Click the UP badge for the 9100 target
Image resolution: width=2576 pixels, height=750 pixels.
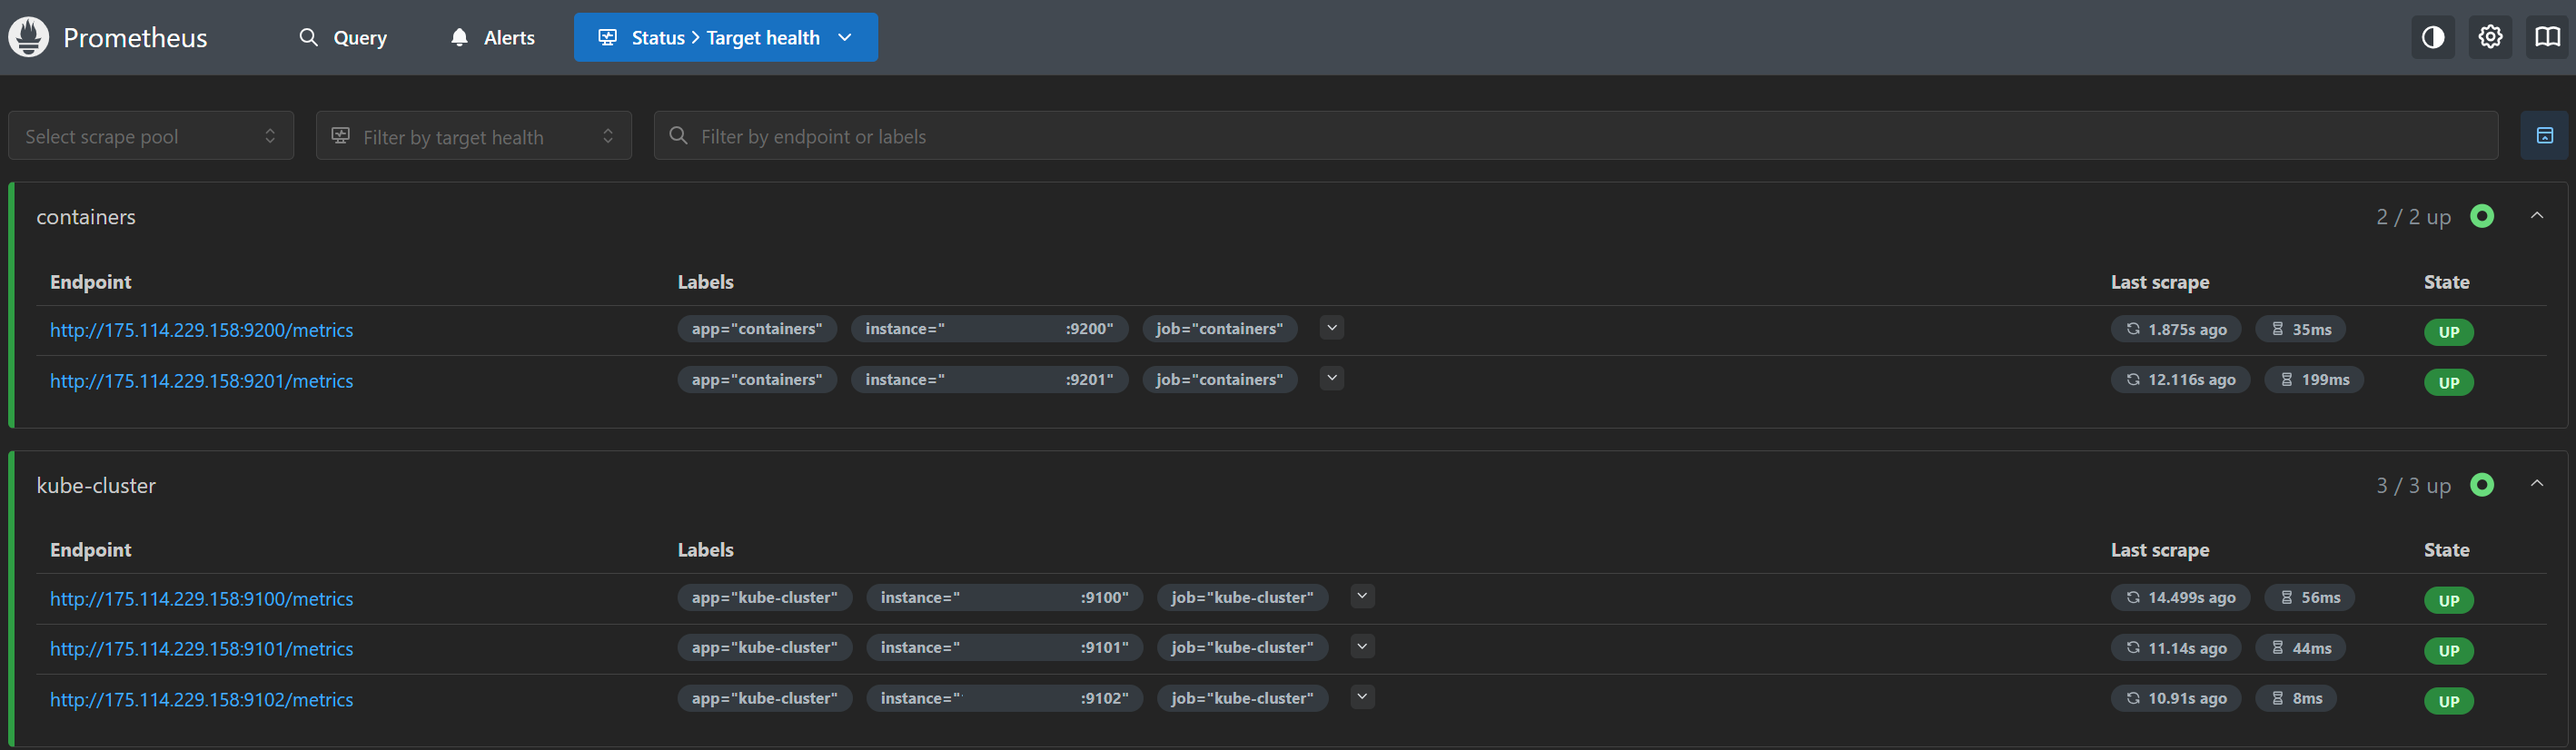coord(2447,600)
